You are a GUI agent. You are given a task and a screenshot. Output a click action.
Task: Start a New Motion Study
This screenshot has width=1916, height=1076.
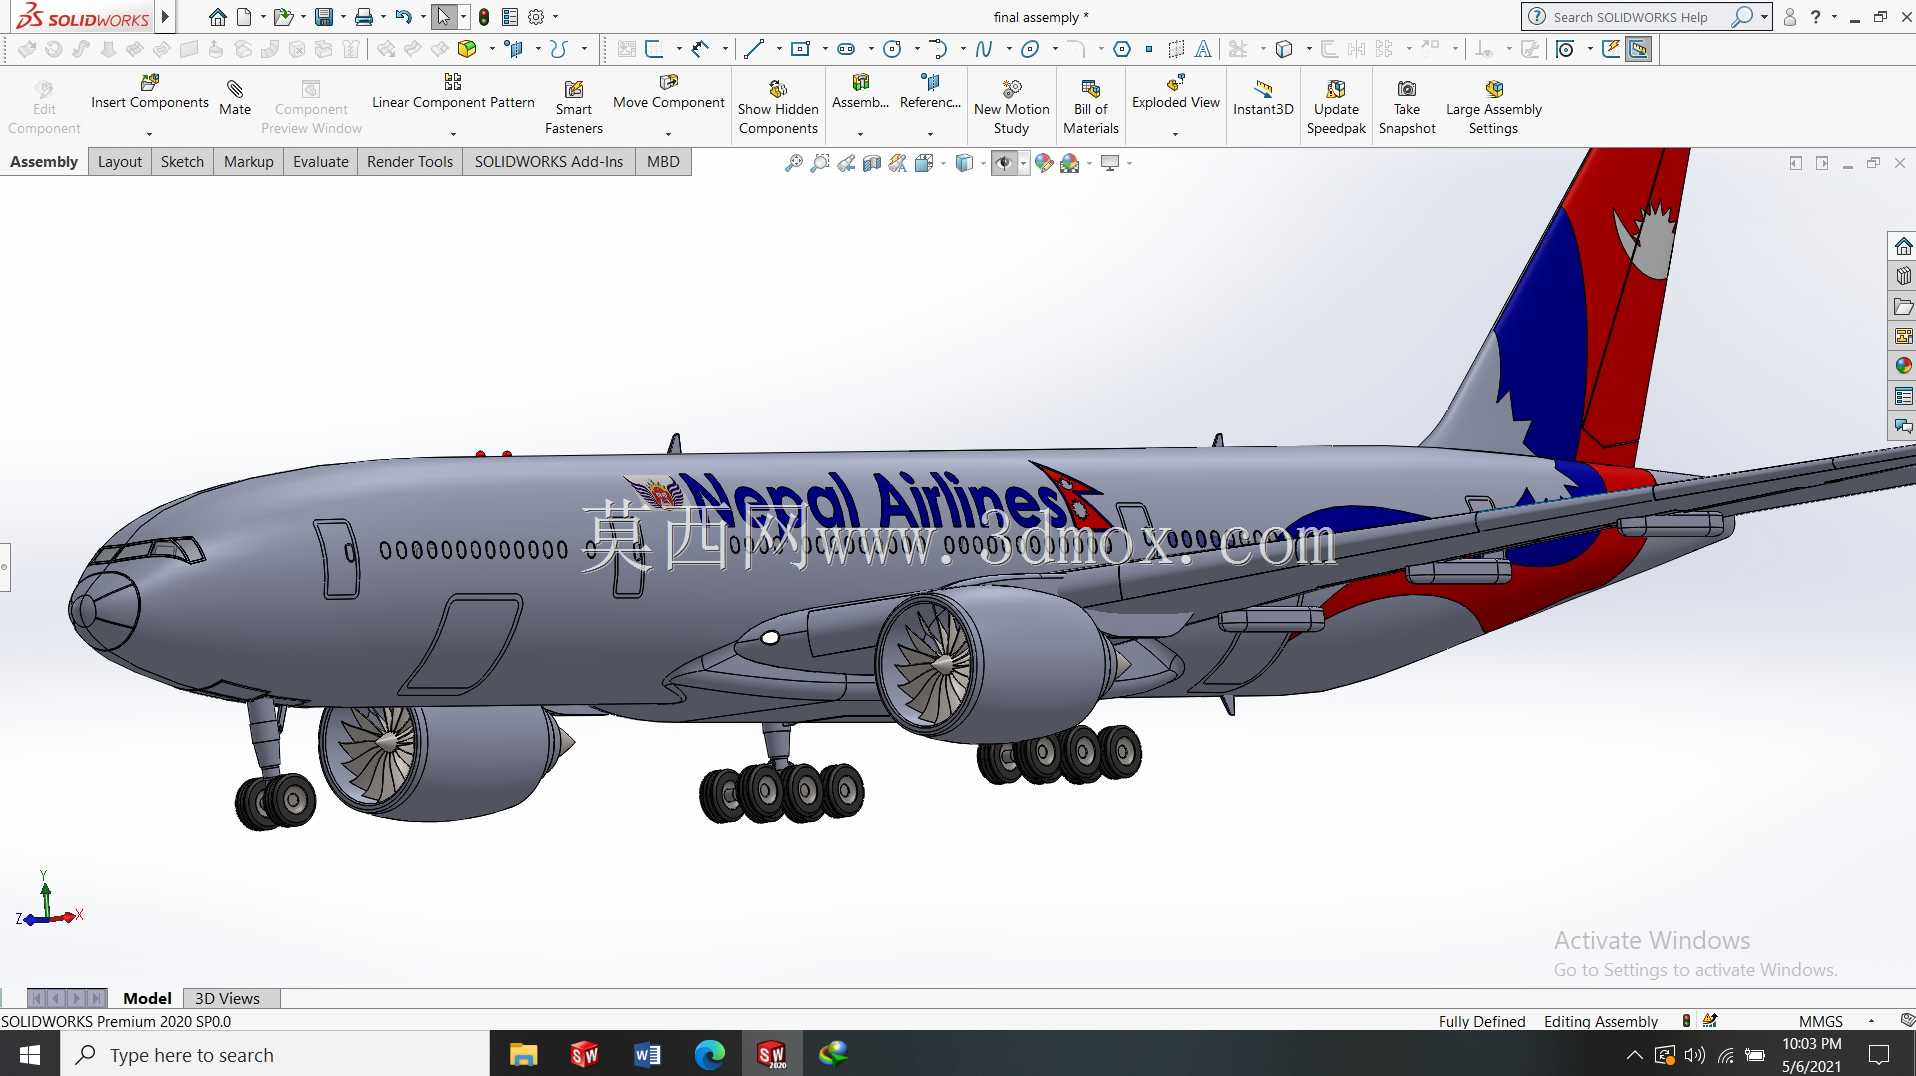pyautogui.click(x=1012, y=108)
